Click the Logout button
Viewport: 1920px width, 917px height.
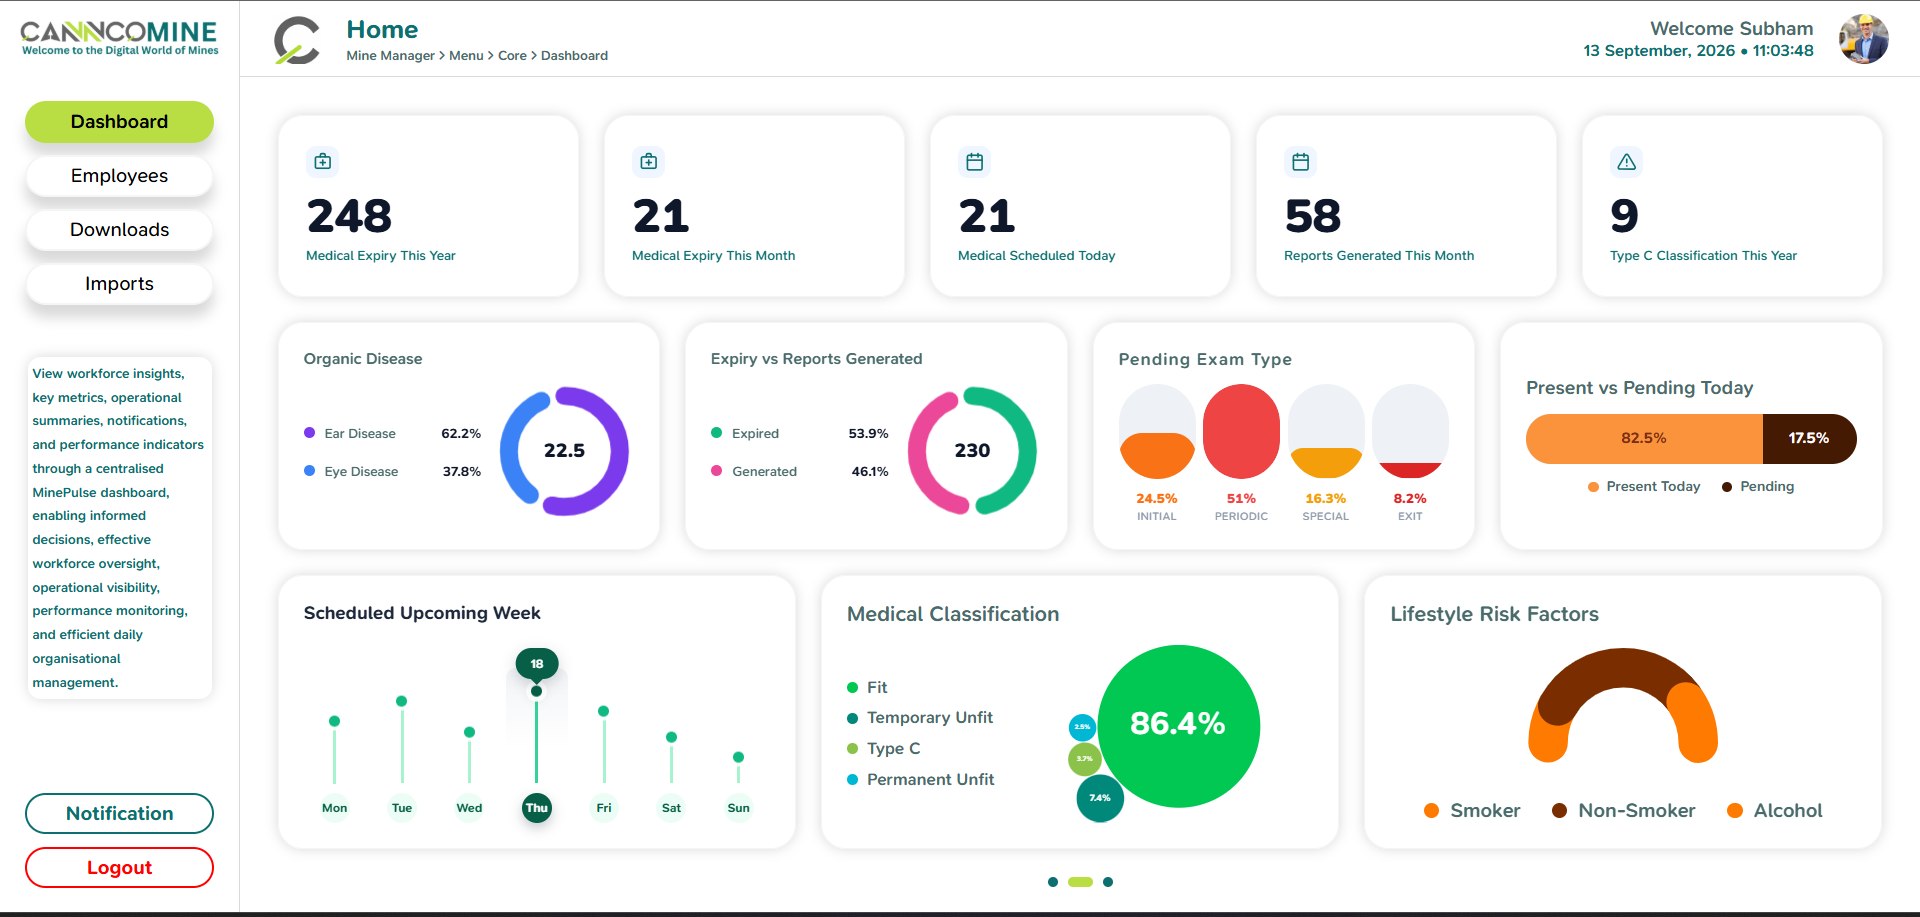coord(119,868)
